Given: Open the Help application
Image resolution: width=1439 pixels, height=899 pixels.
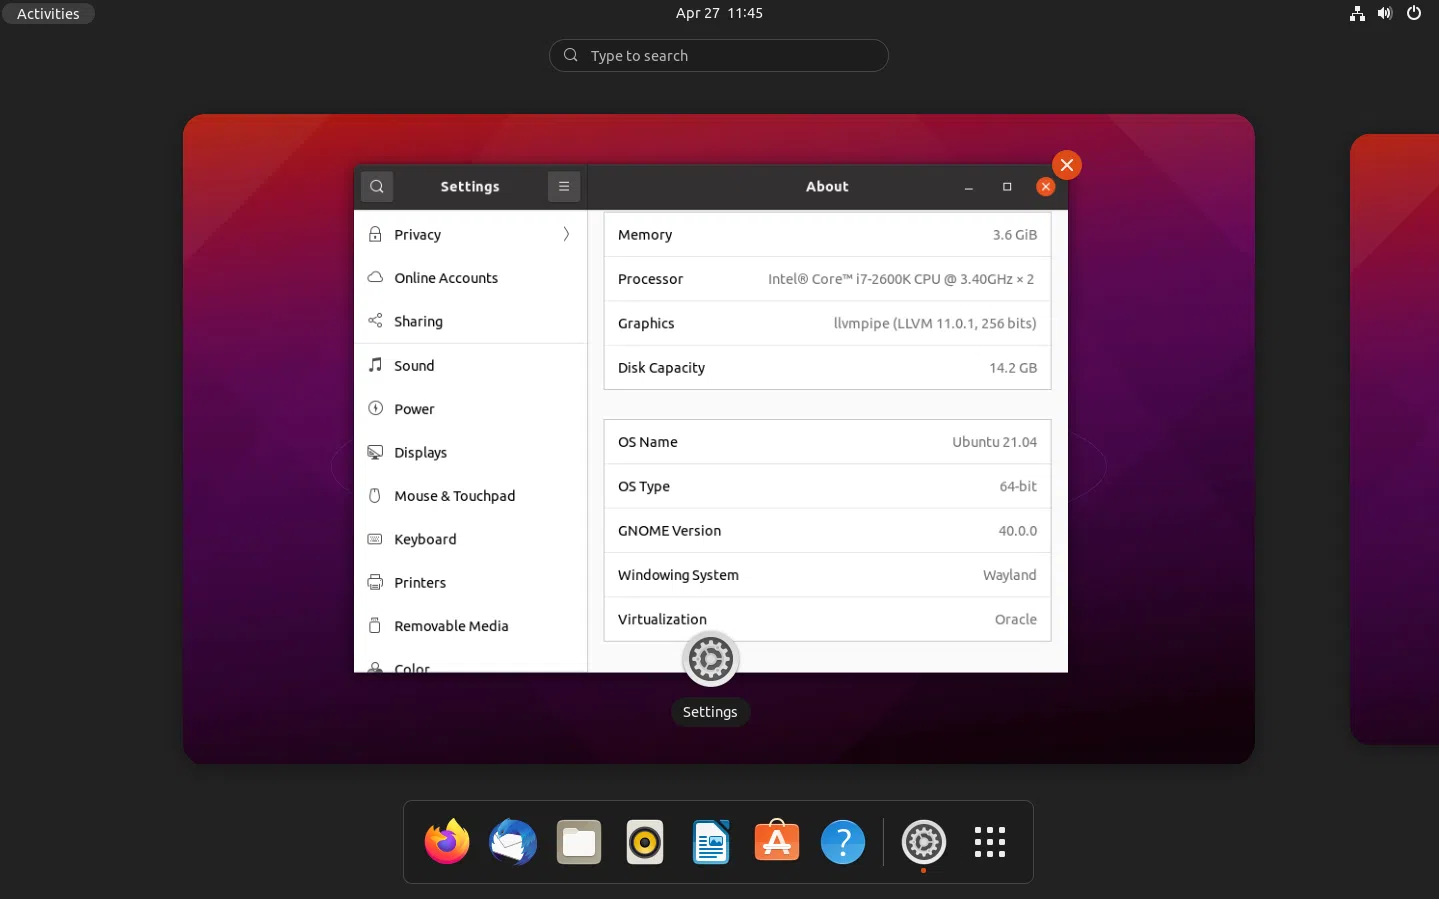Looking at the screenshot, I should (x=842, y=842).
